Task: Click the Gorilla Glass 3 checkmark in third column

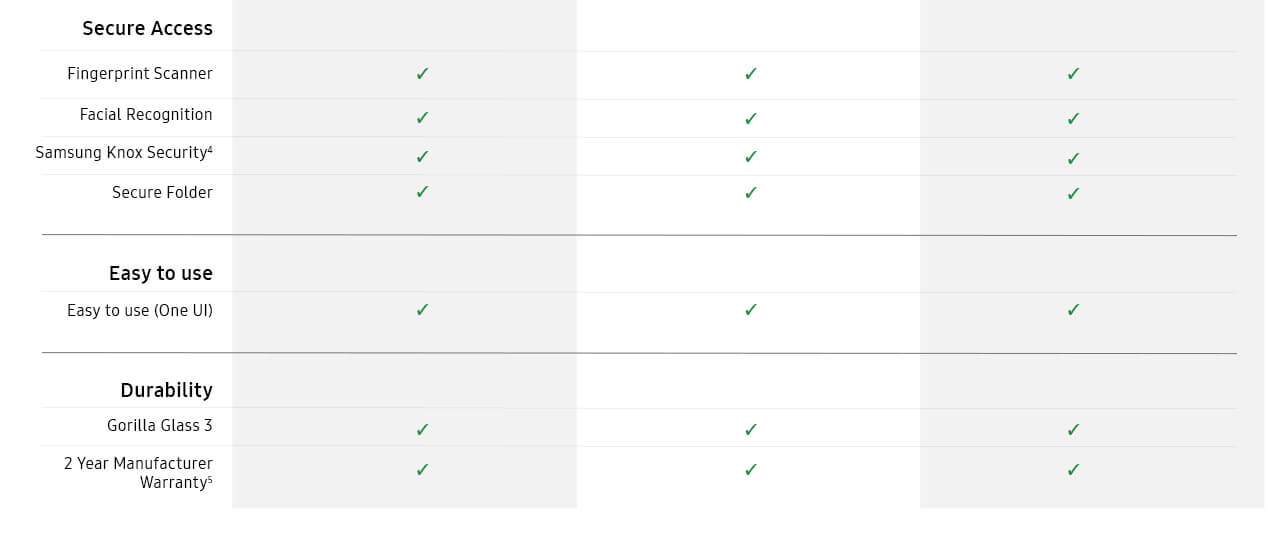Action: 1073,429
